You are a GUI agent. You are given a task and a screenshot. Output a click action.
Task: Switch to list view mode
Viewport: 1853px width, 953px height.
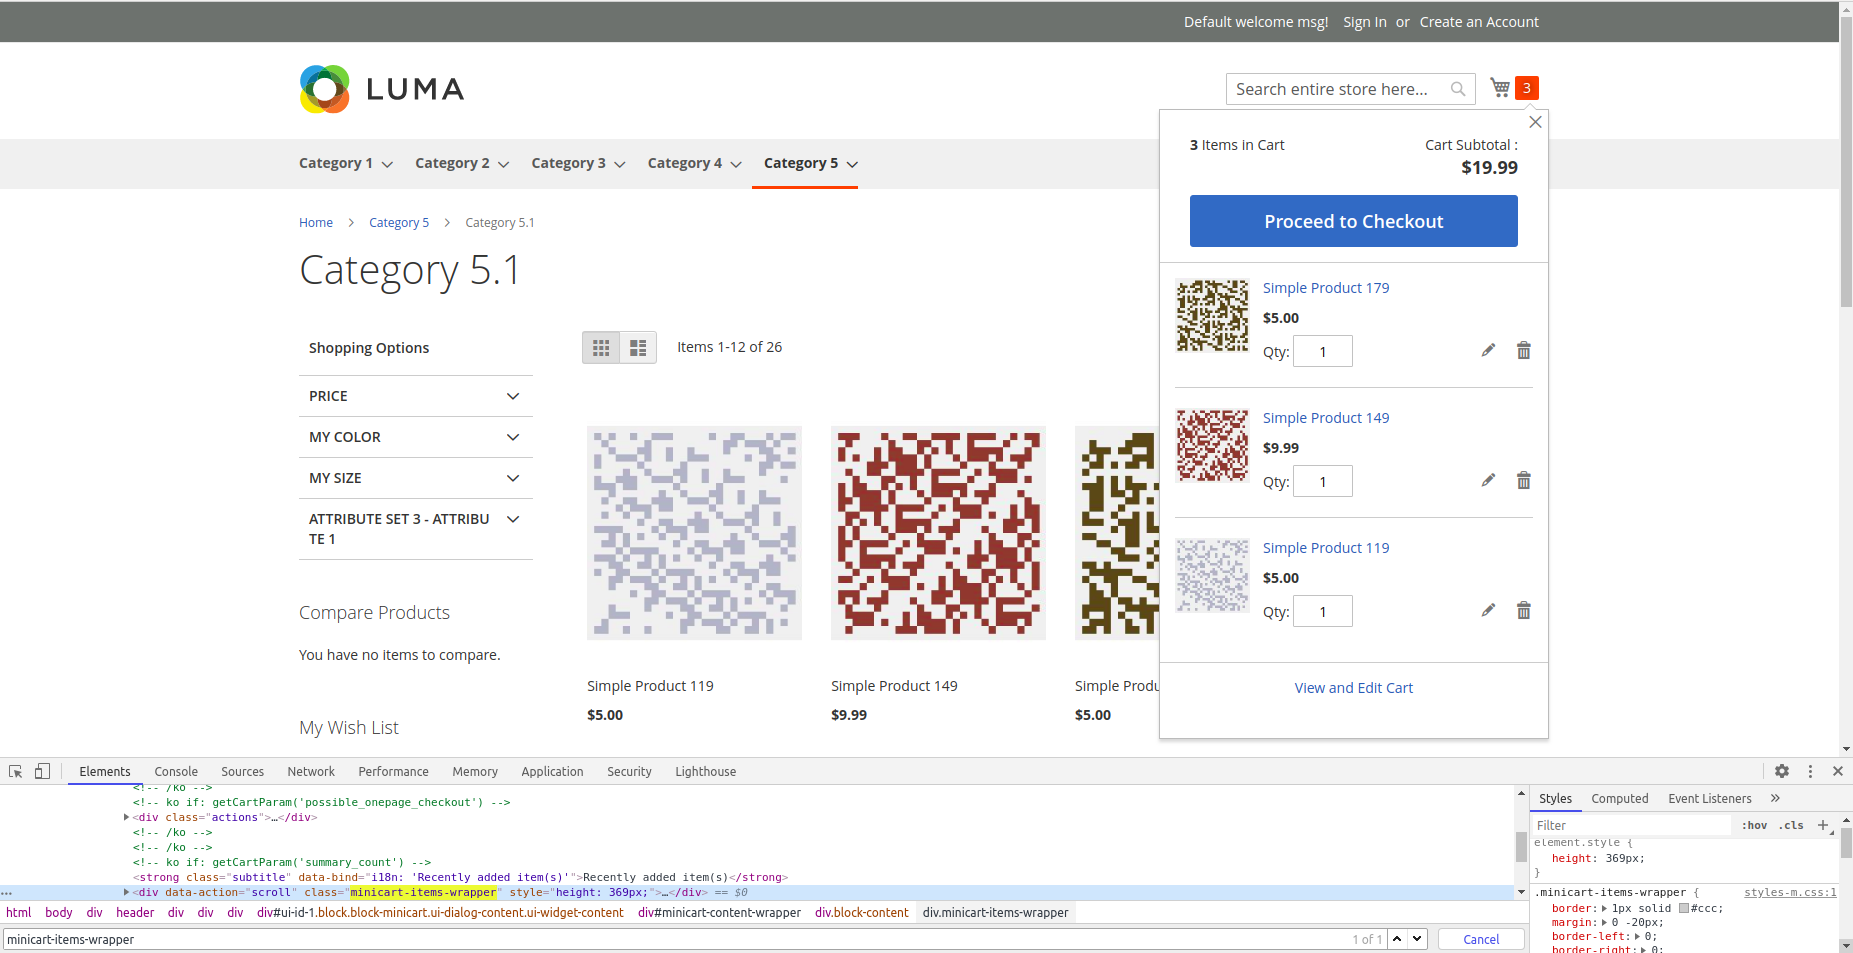(x=638, y=348)
